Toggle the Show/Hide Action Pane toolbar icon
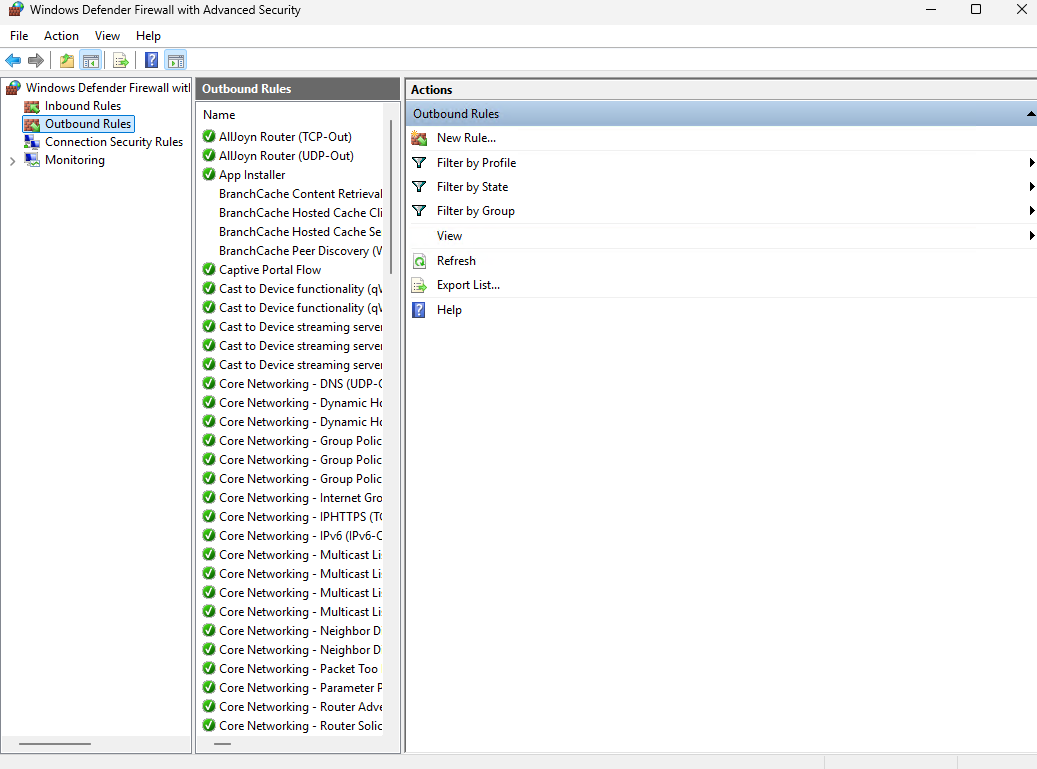This screenshot has height=769, width=1037. coord(176,61)
